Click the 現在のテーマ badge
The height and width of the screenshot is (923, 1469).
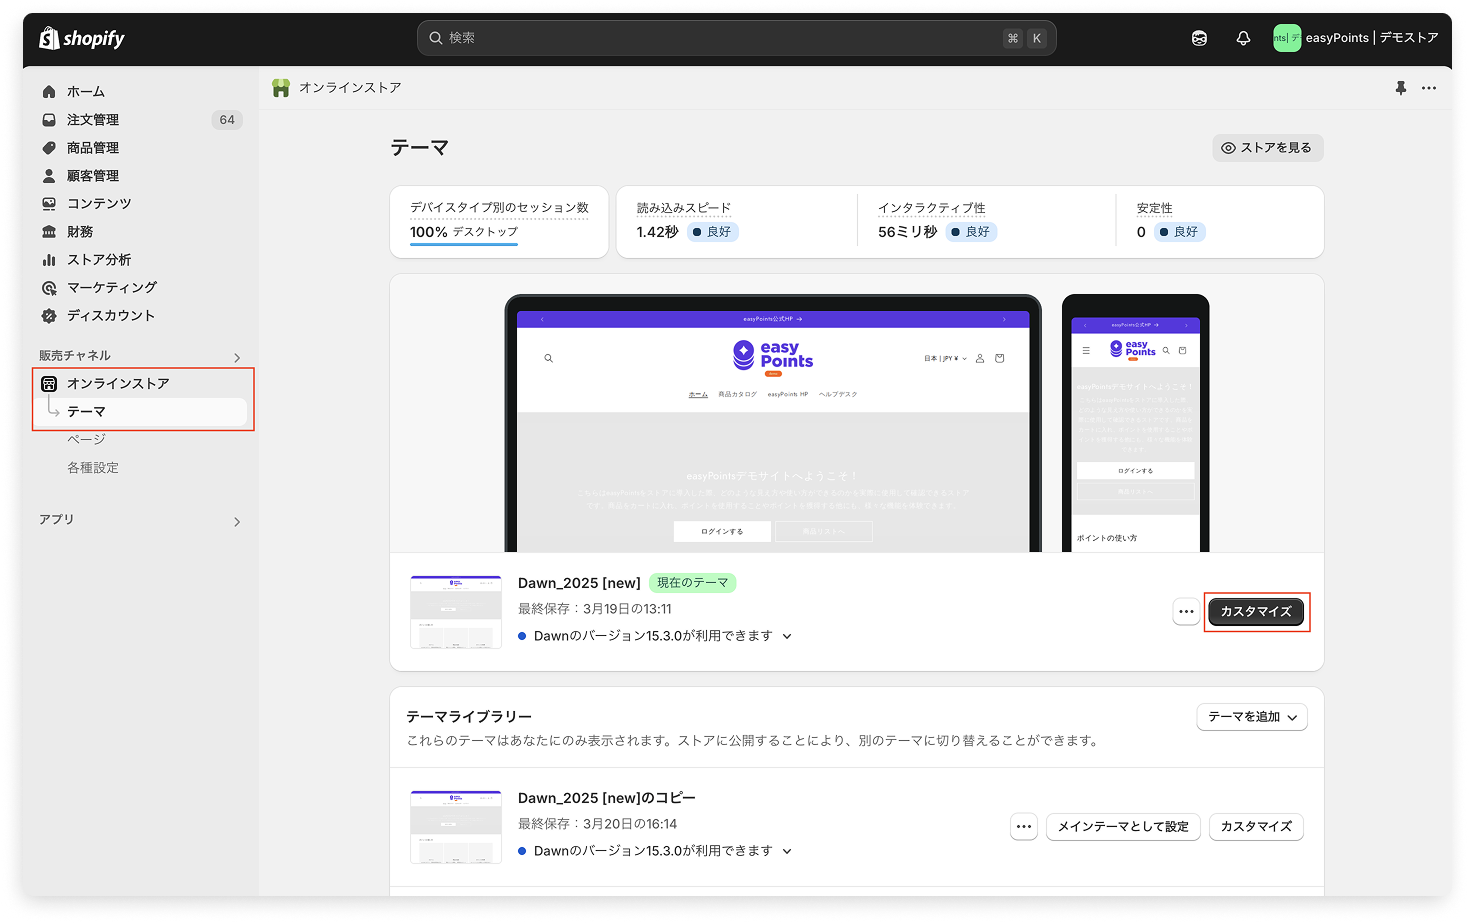click(693, 583)
